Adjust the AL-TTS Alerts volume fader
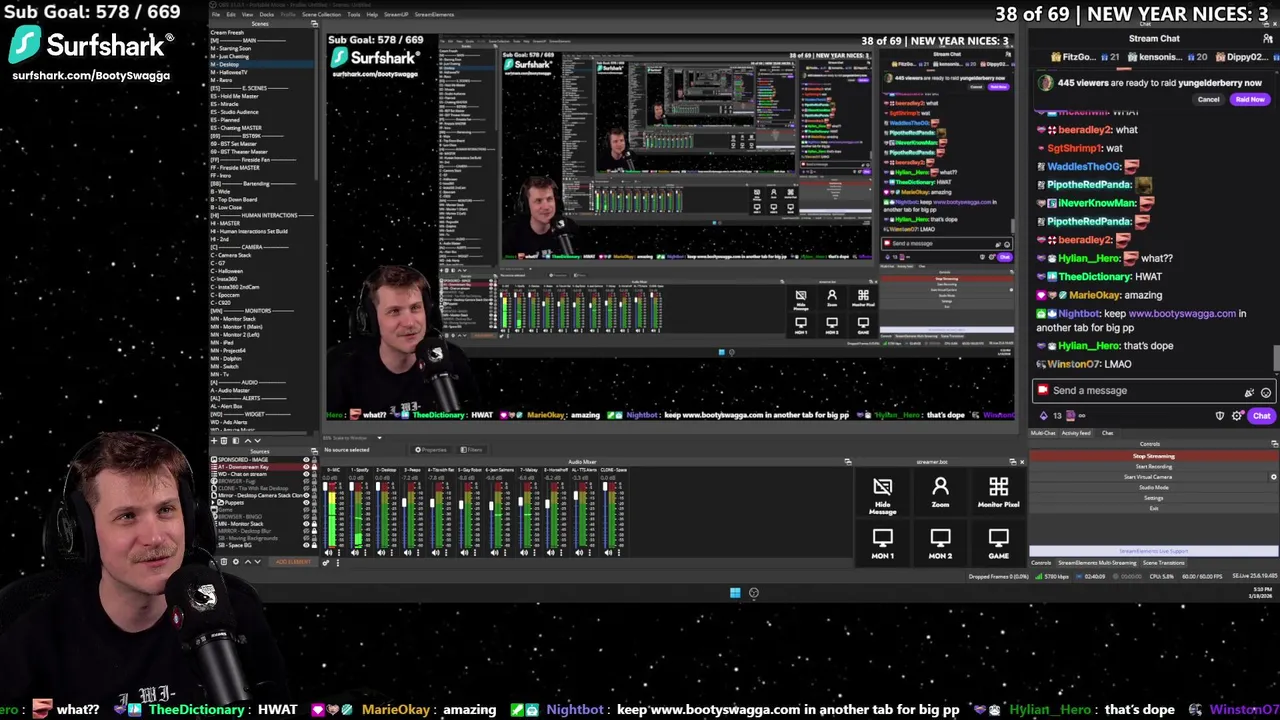The height and width of the screenshot is (720, 1280). click(x=576, y=496)
